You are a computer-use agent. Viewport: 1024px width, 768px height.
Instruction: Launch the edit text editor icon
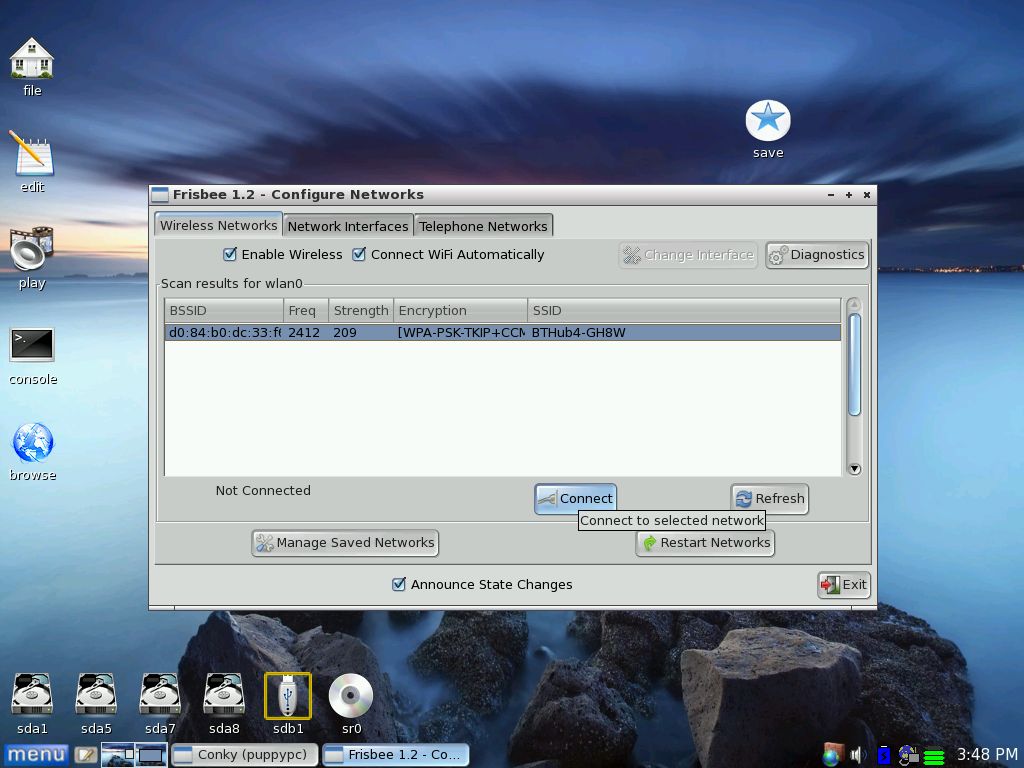click(x=32, y=155)
